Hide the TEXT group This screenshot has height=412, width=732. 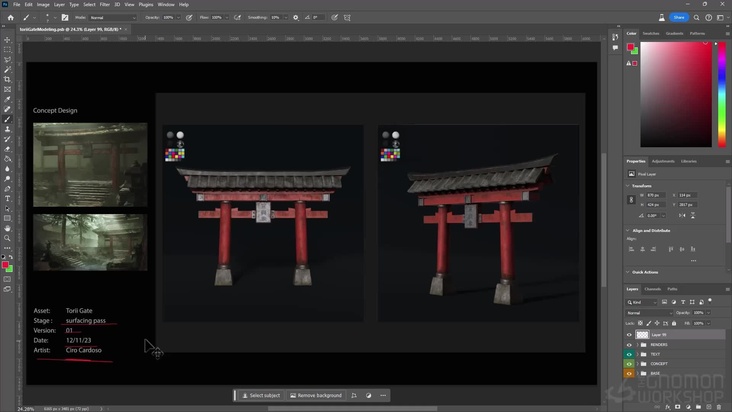click(629, 354)
